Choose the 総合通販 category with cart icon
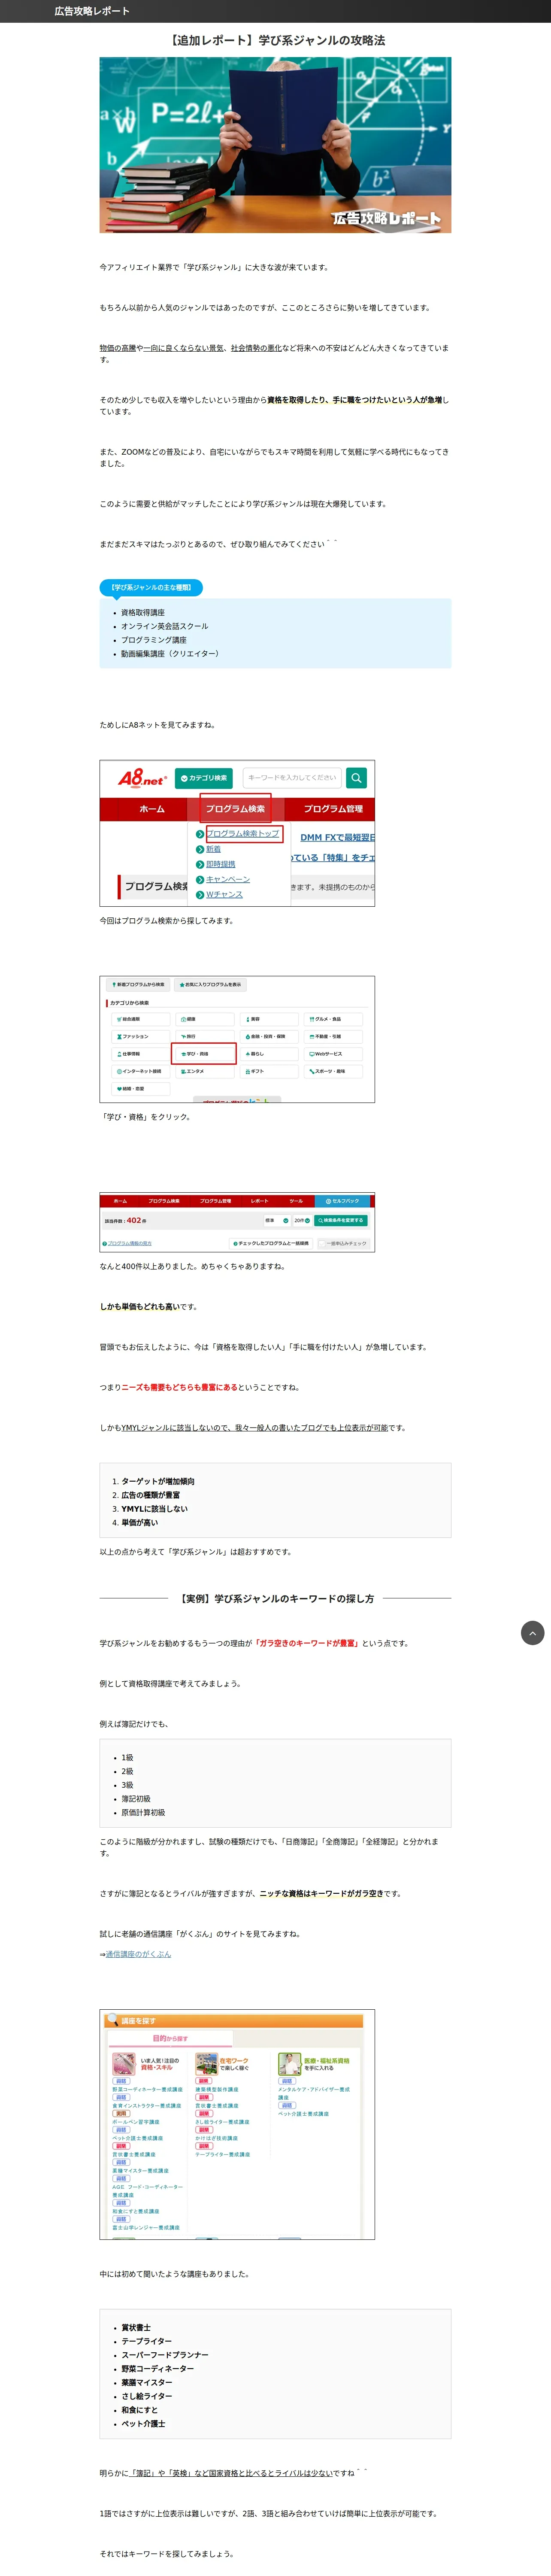Image resolution: width=551 pixels, height=2576 pixels. coord(141,1019)
